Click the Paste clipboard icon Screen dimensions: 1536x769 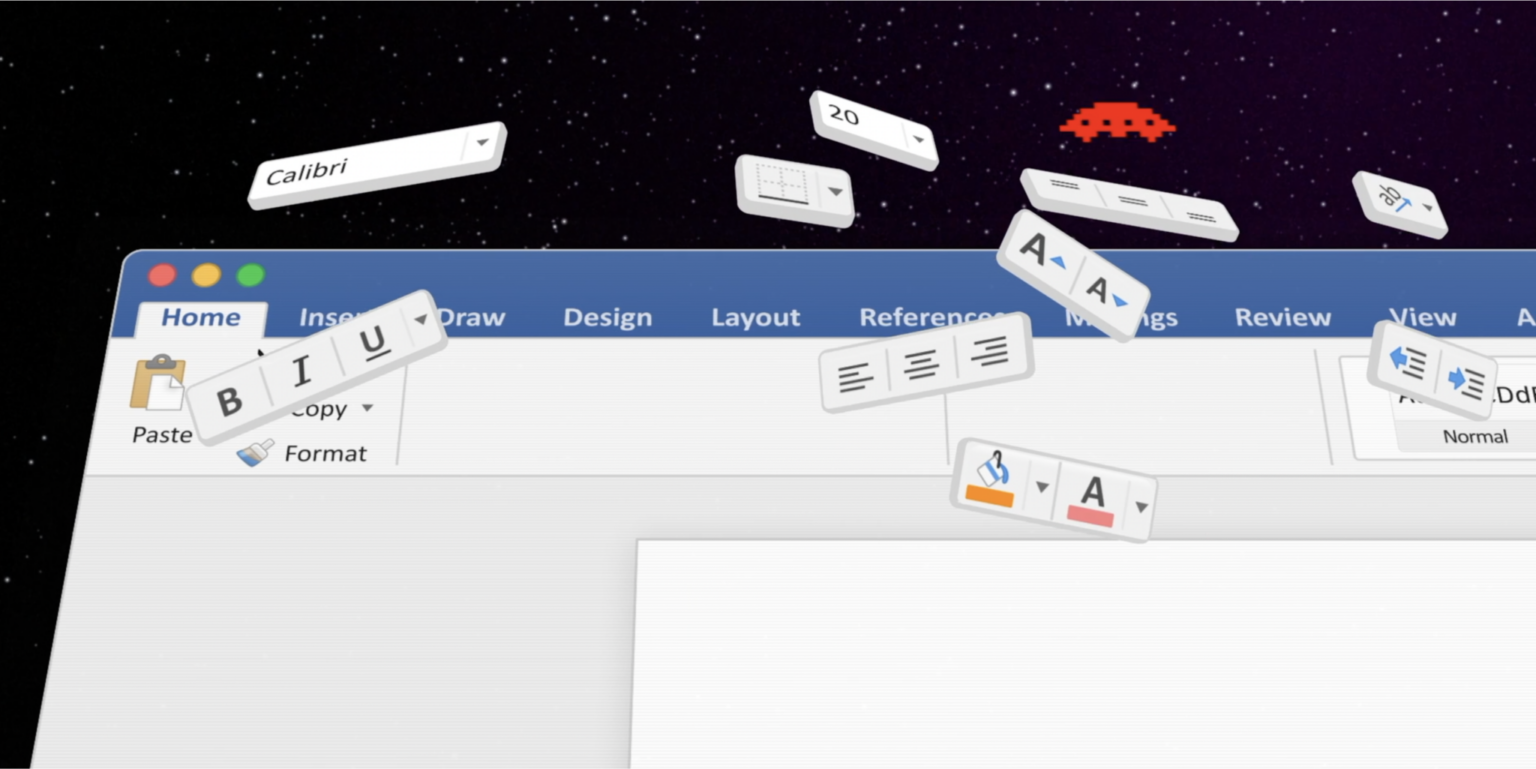158,383
